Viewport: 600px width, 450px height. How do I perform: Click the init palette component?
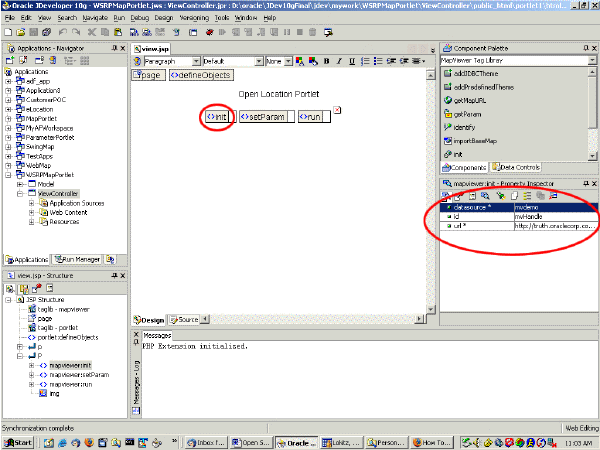click(x=458, y=154)
